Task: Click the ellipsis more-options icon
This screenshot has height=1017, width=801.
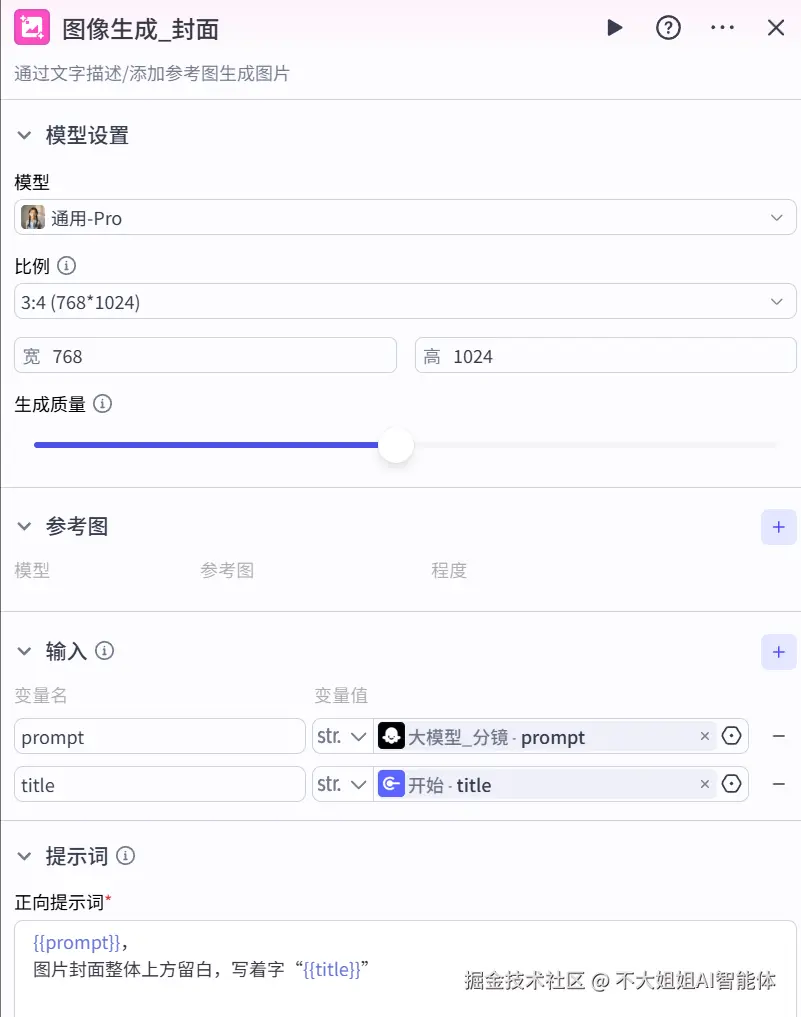Action: (x=722, y=28)
